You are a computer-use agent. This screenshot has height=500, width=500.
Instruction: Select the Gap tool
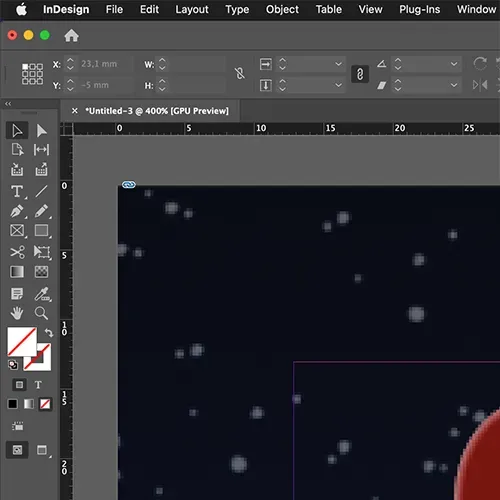[x=41, y=150]
